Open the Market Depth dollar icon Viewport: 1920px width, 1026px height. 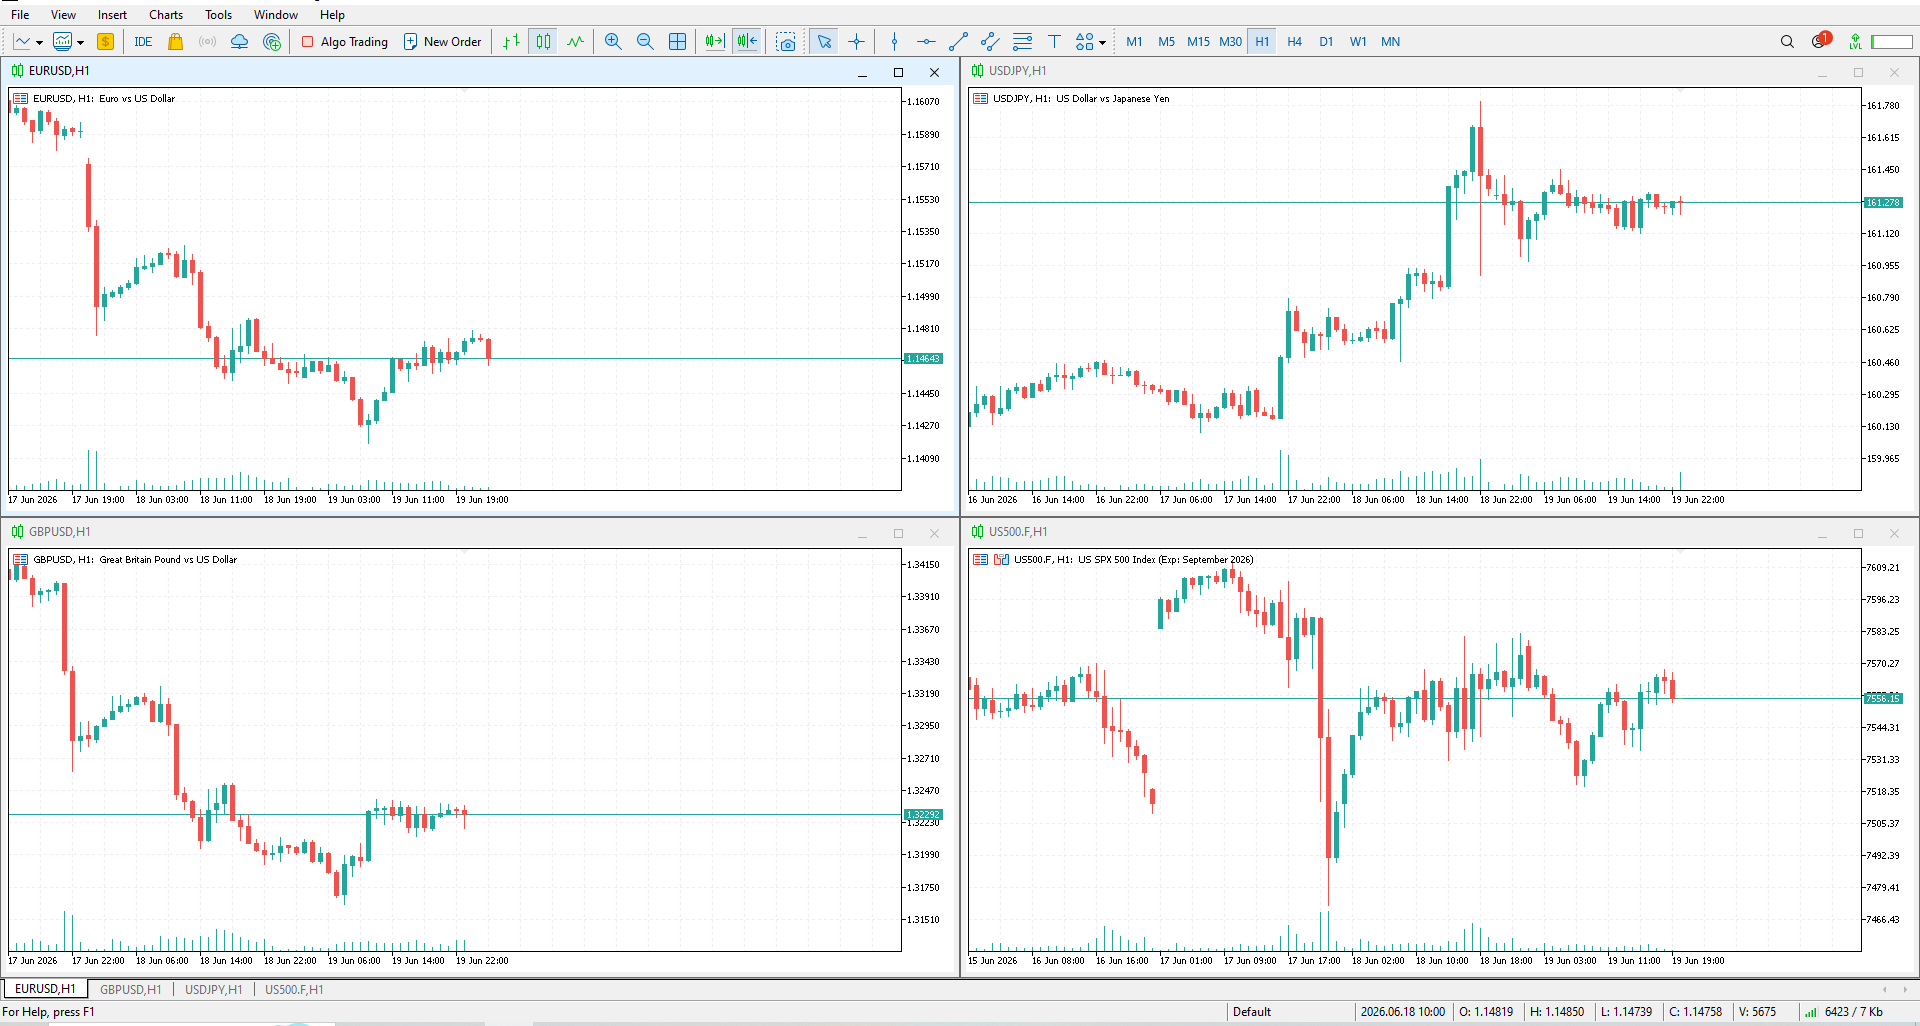coord(105,41)
